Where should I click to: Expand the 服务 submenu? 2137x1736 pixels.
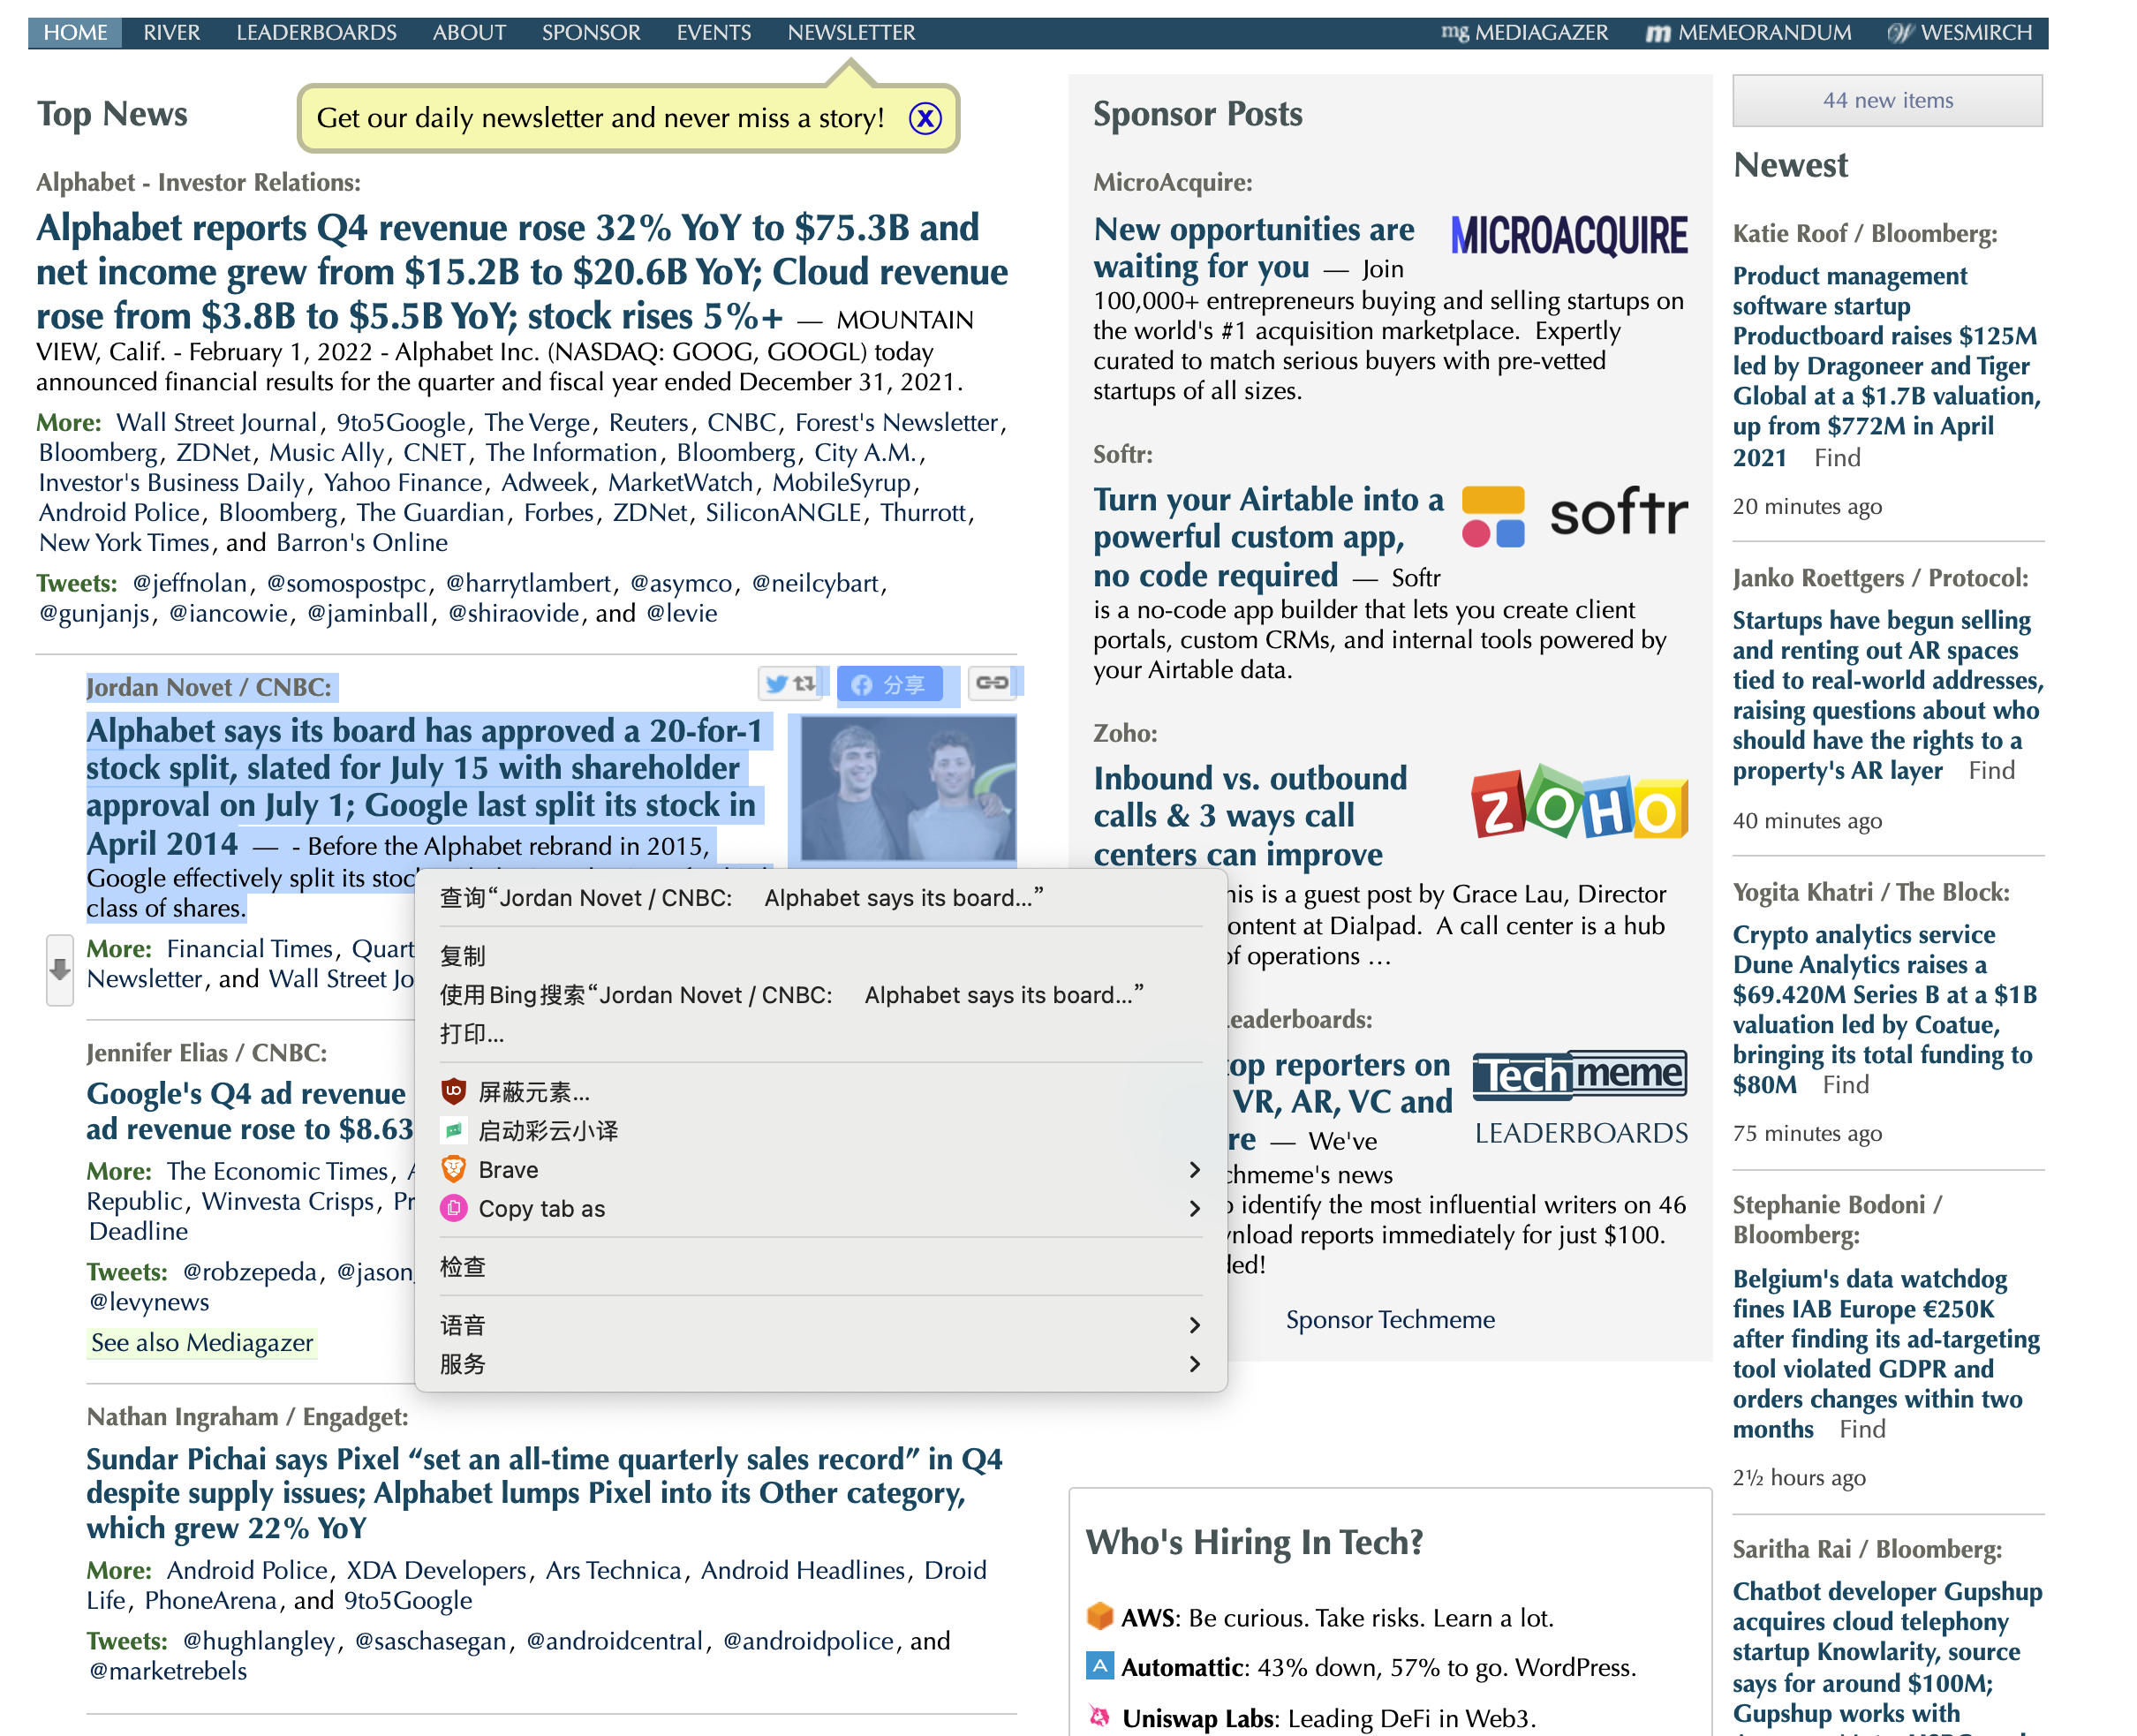click(x=1193, y=1364)
